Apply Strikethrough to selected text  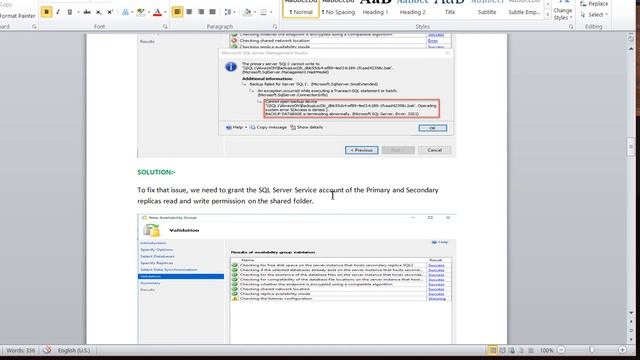coord(87,12)
